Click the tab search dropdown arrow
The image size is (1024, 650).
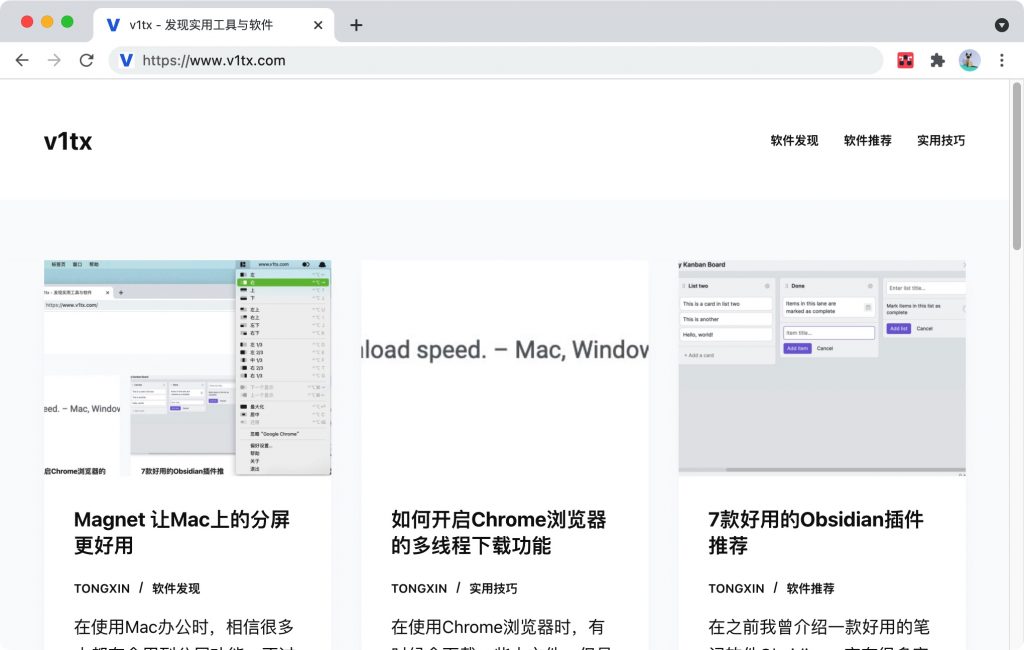pos(1001,25)
